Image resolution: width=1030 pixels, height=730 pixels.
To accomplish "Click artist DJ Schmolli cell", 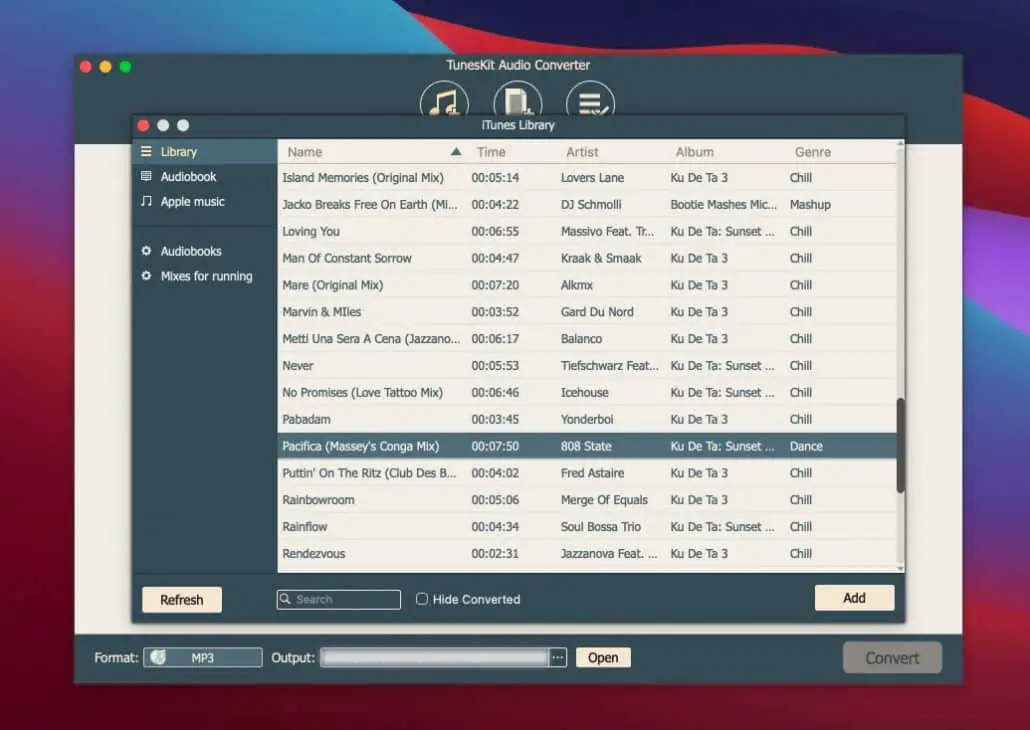I will (591, 204).
